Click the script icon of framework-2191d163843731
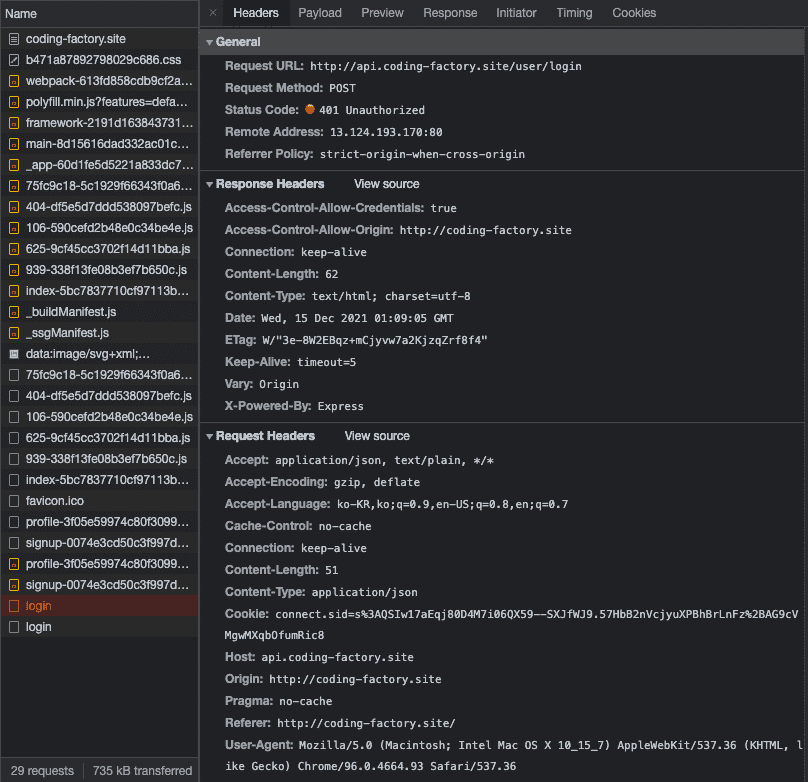Viewport: 808px width, 782px height. tap(14, 123)
